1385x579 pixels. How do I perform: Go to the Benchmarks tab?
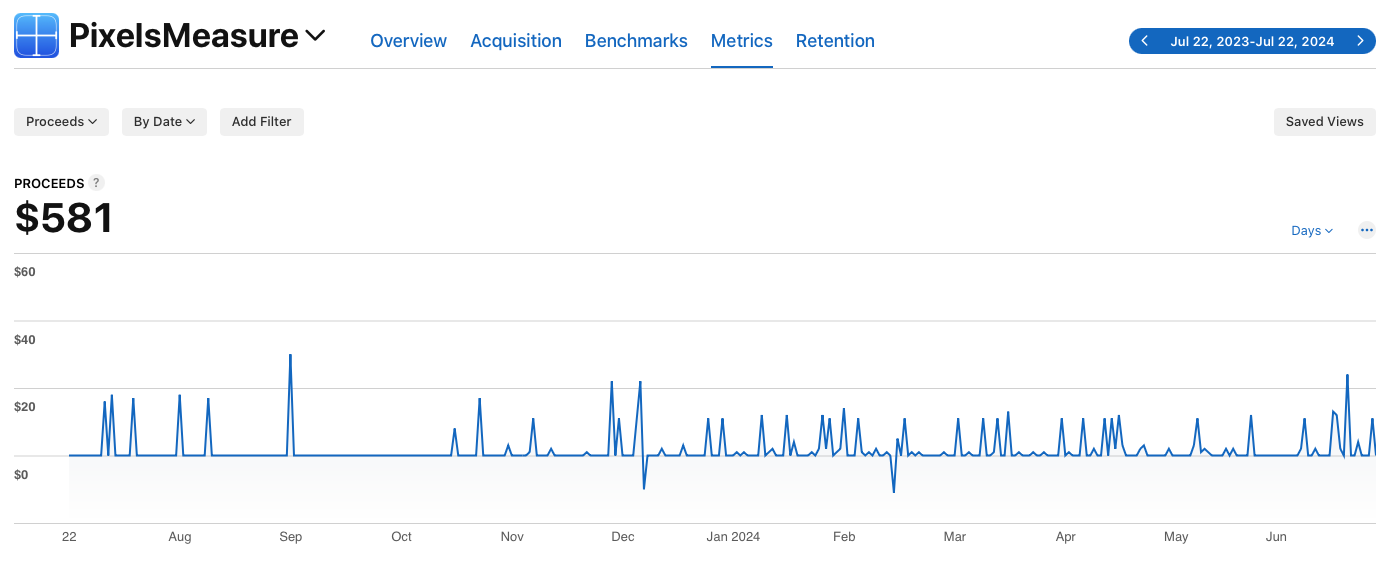636,41
